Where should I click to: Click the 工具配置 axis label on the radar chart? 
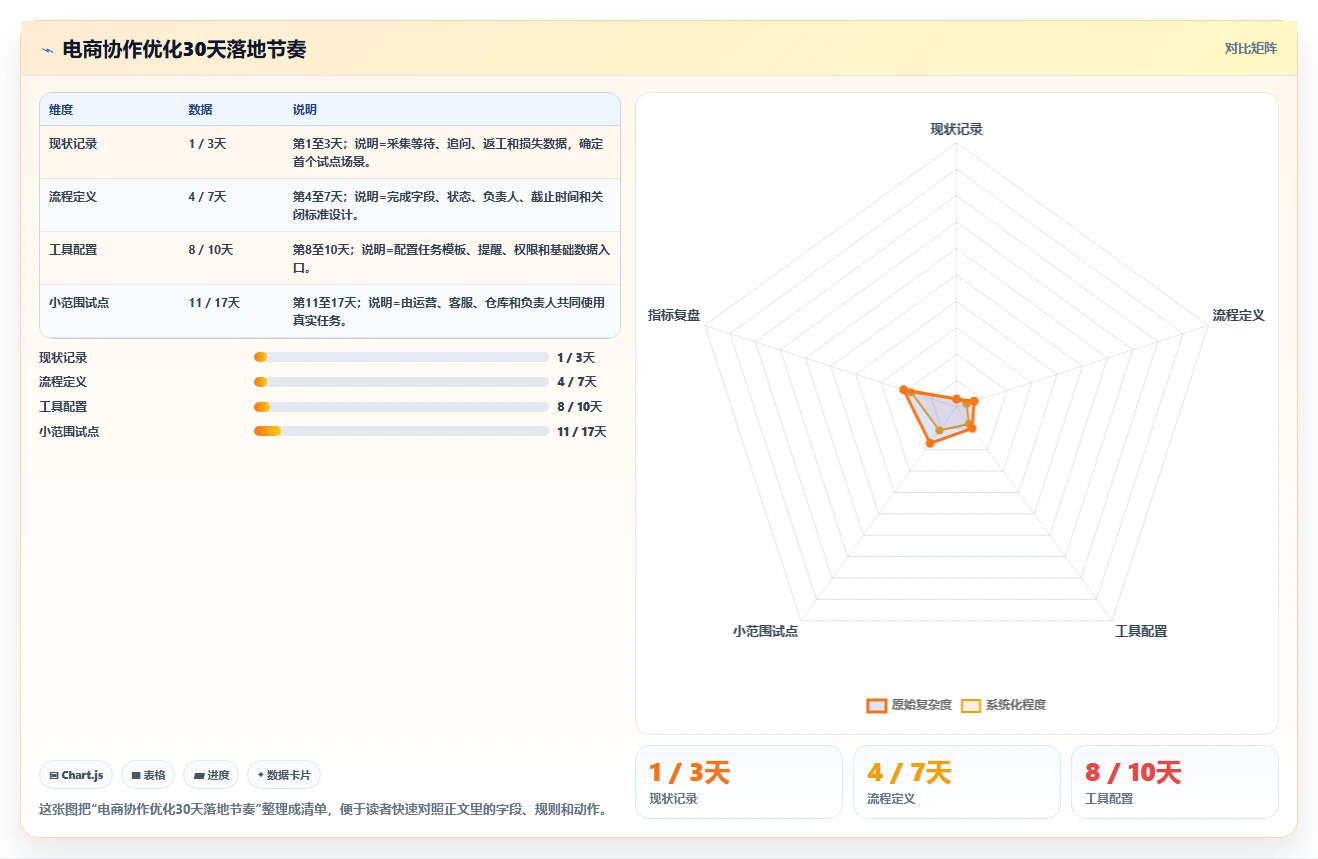click(1141, 631)
